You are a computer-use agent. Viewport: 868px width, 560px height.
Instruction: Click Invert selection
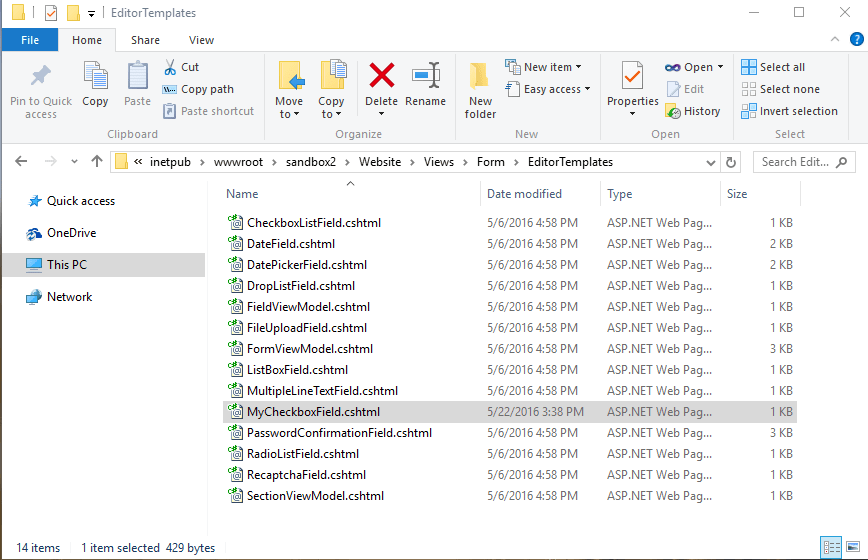pos(789,111)
